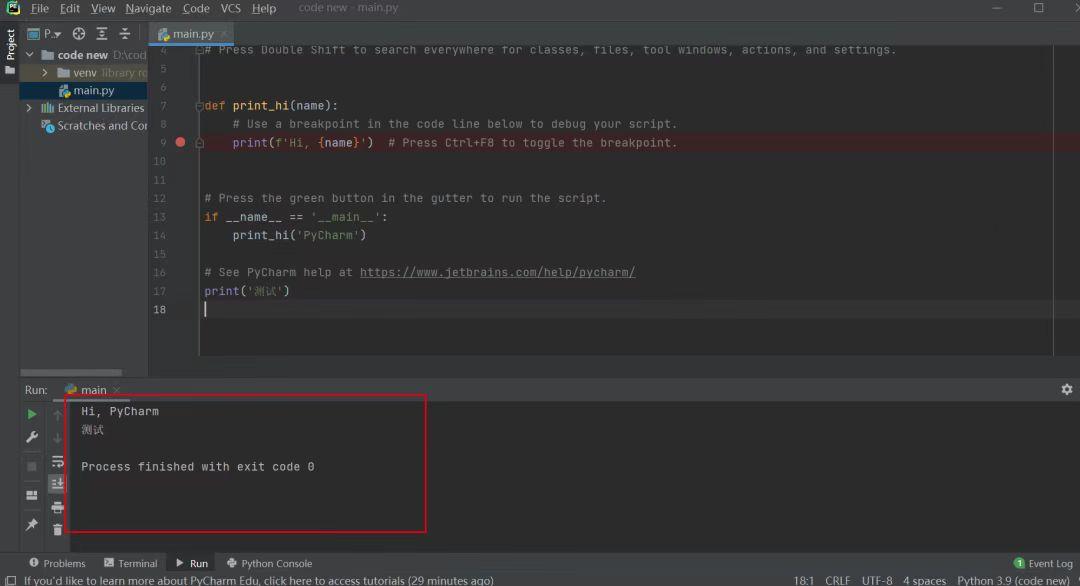Open the Problems tool window
The image size is (1080, 586).
click(57, 563)
